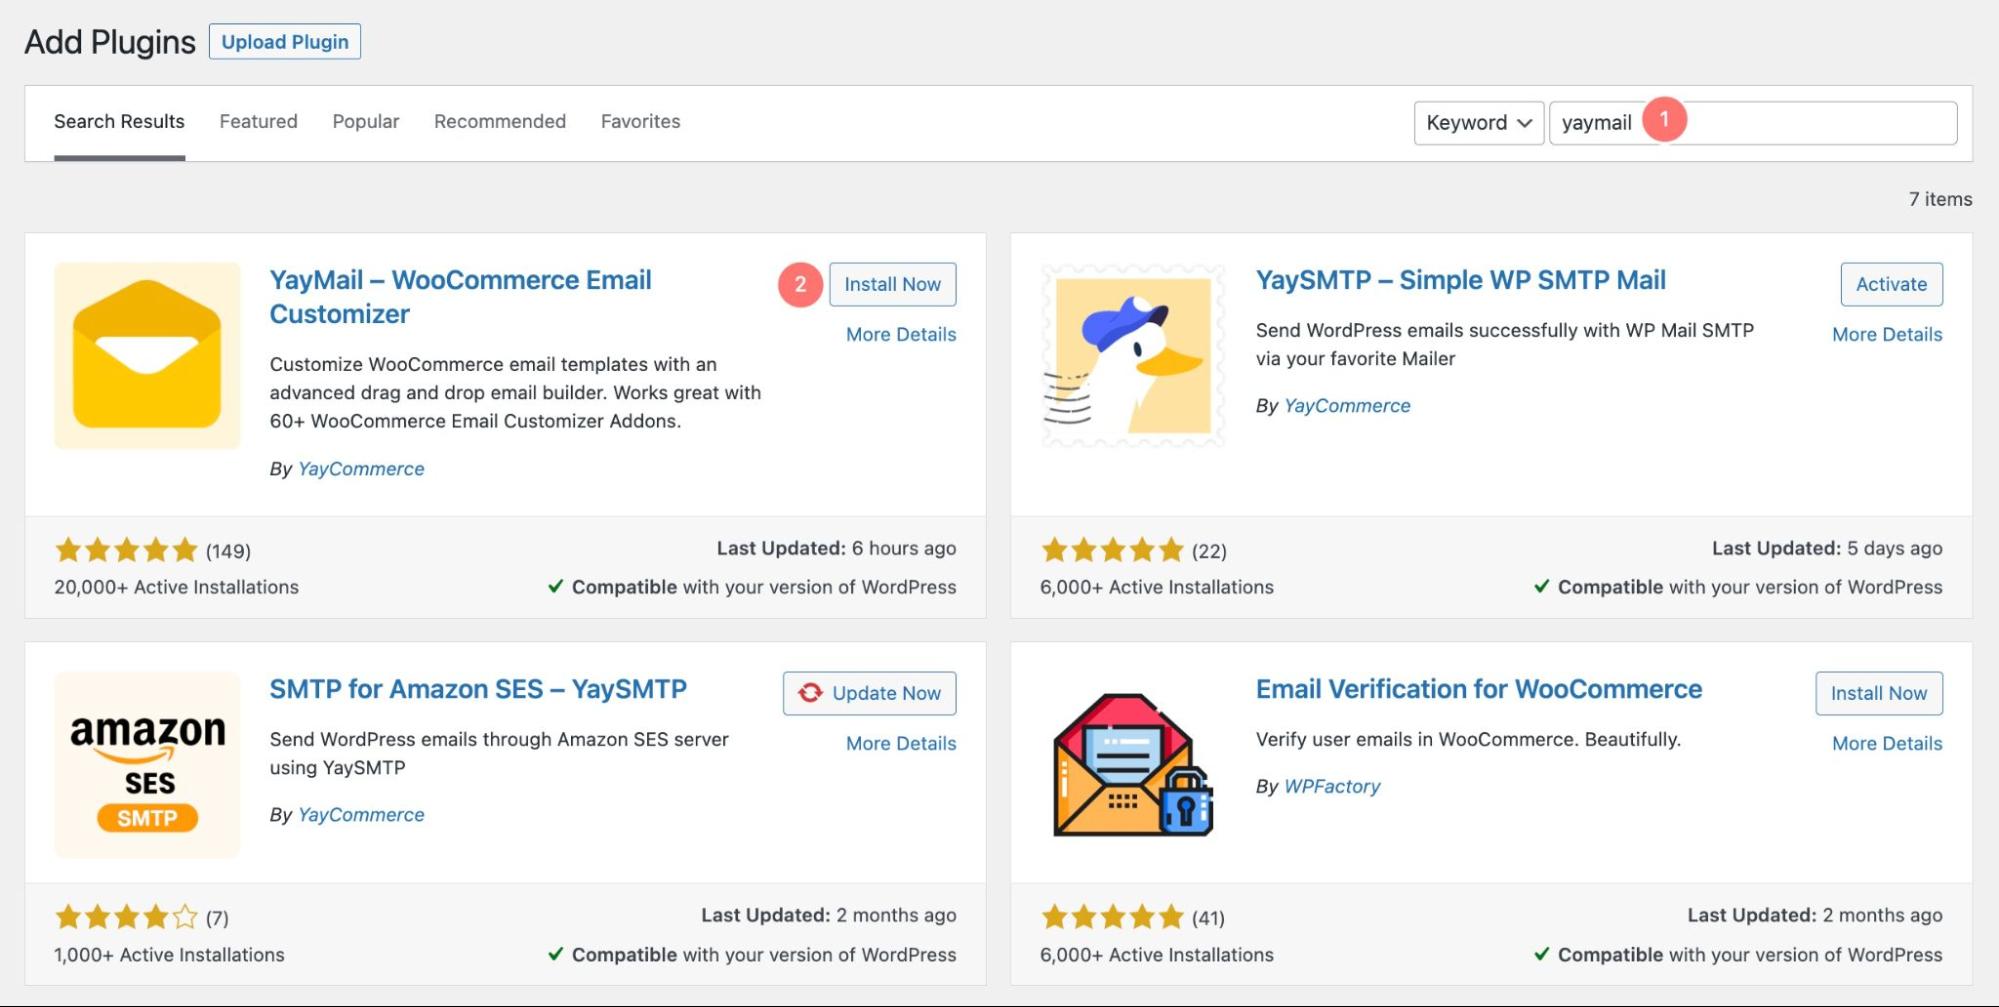Open the Amazon SES SMTP plugin icon
The width and height of the screenshot is (1999, 1007).
coord(147,764)
